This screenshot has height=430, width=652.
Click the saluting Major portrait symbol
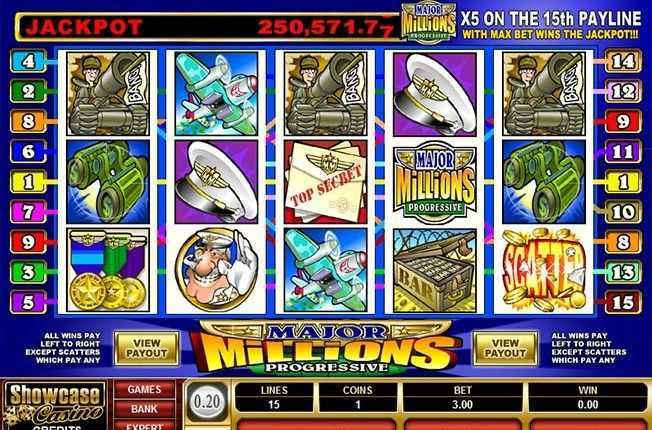pyautogui.click(x=216, y=270)
